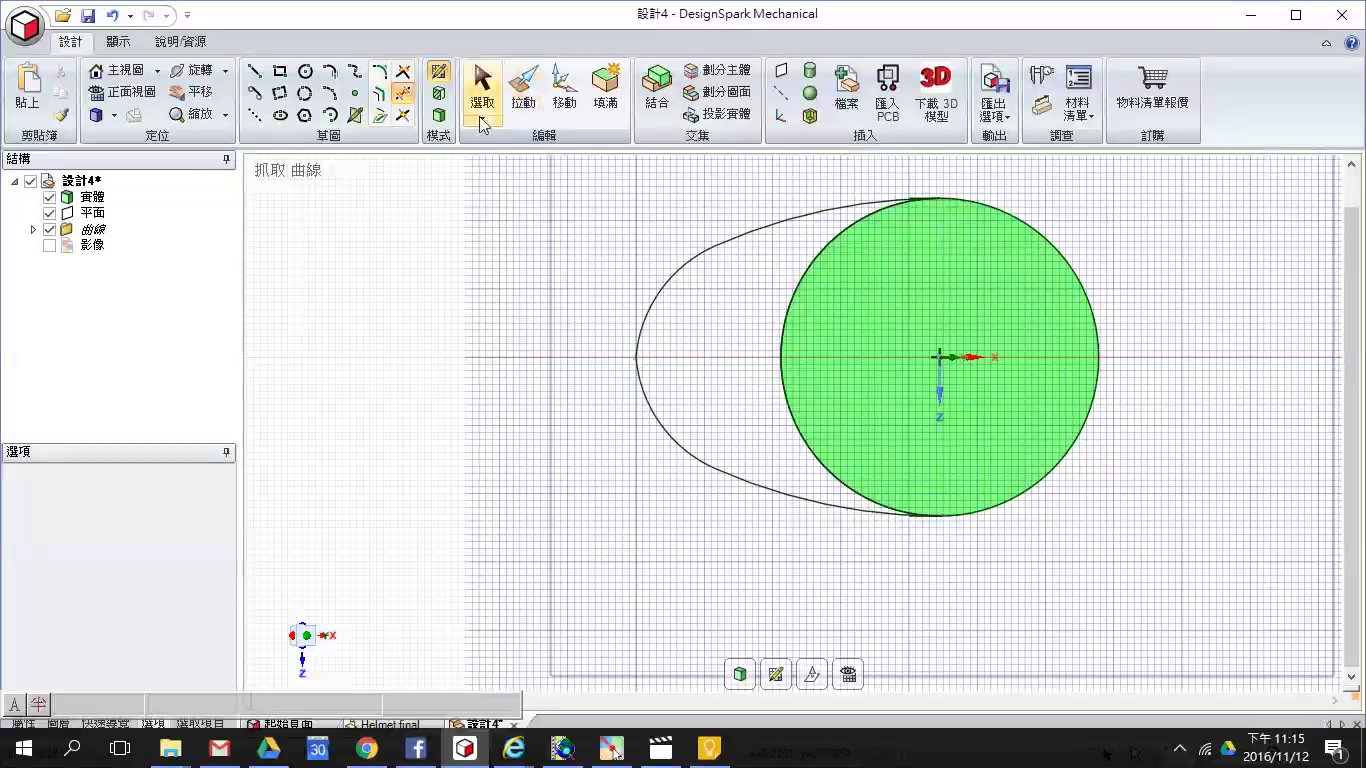The width and height of the screenshot is (1366, 768).
Task: Insert a cylinder from Insert group
Action: [x=810, y=71]
